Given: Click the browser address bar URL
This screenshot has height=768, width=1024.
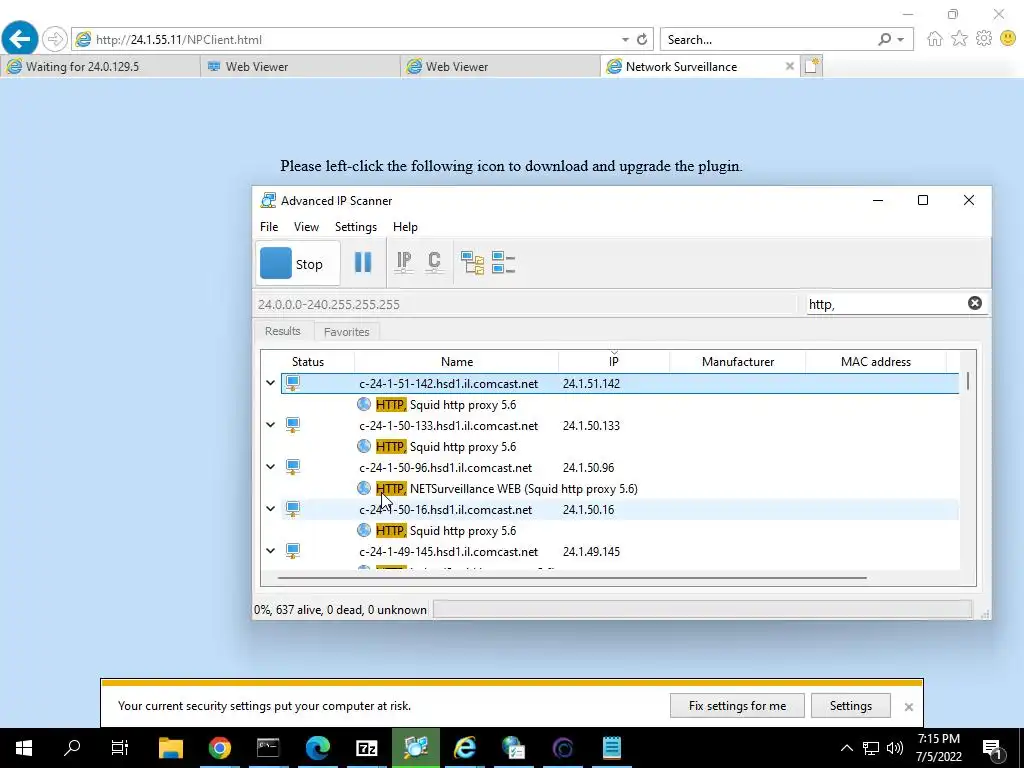Looking at the screenshot, I should click(179, 39).
